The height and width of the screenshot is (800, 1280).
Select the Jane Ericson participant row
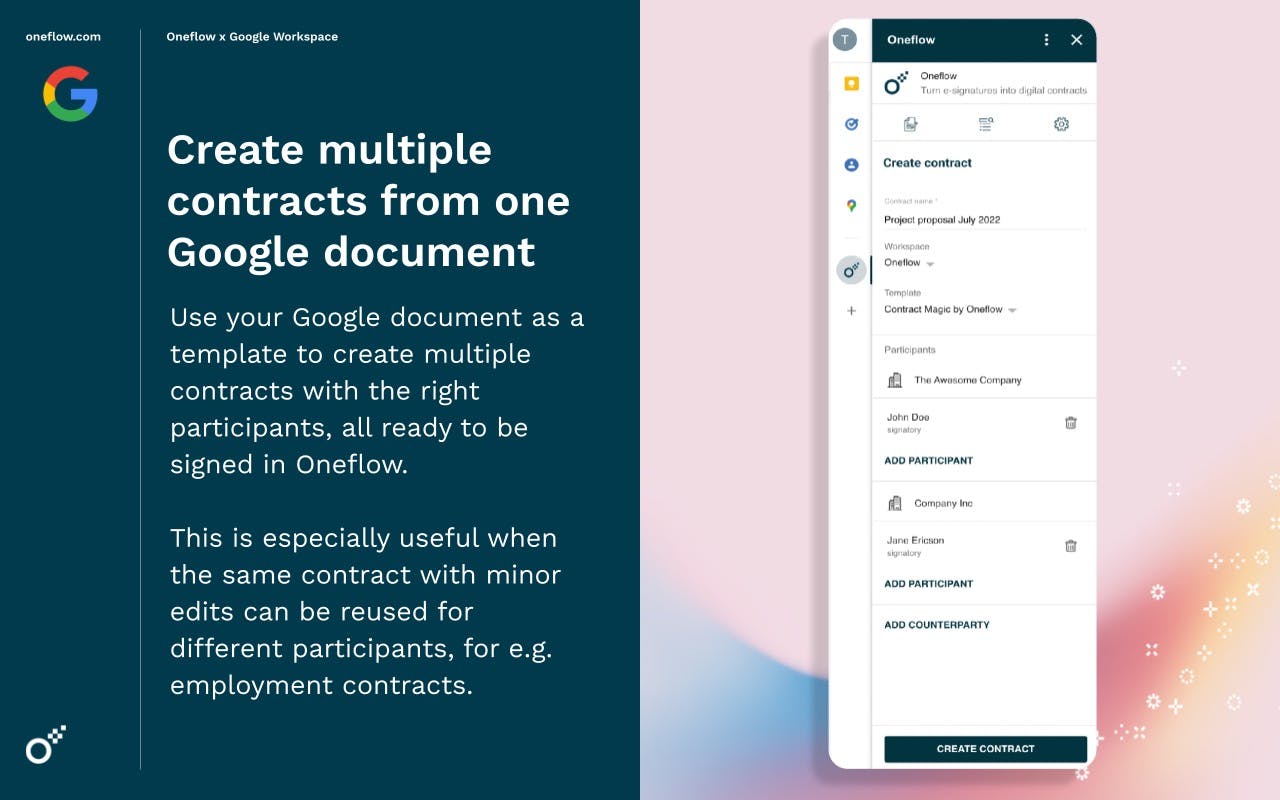(x=984, y=545)
